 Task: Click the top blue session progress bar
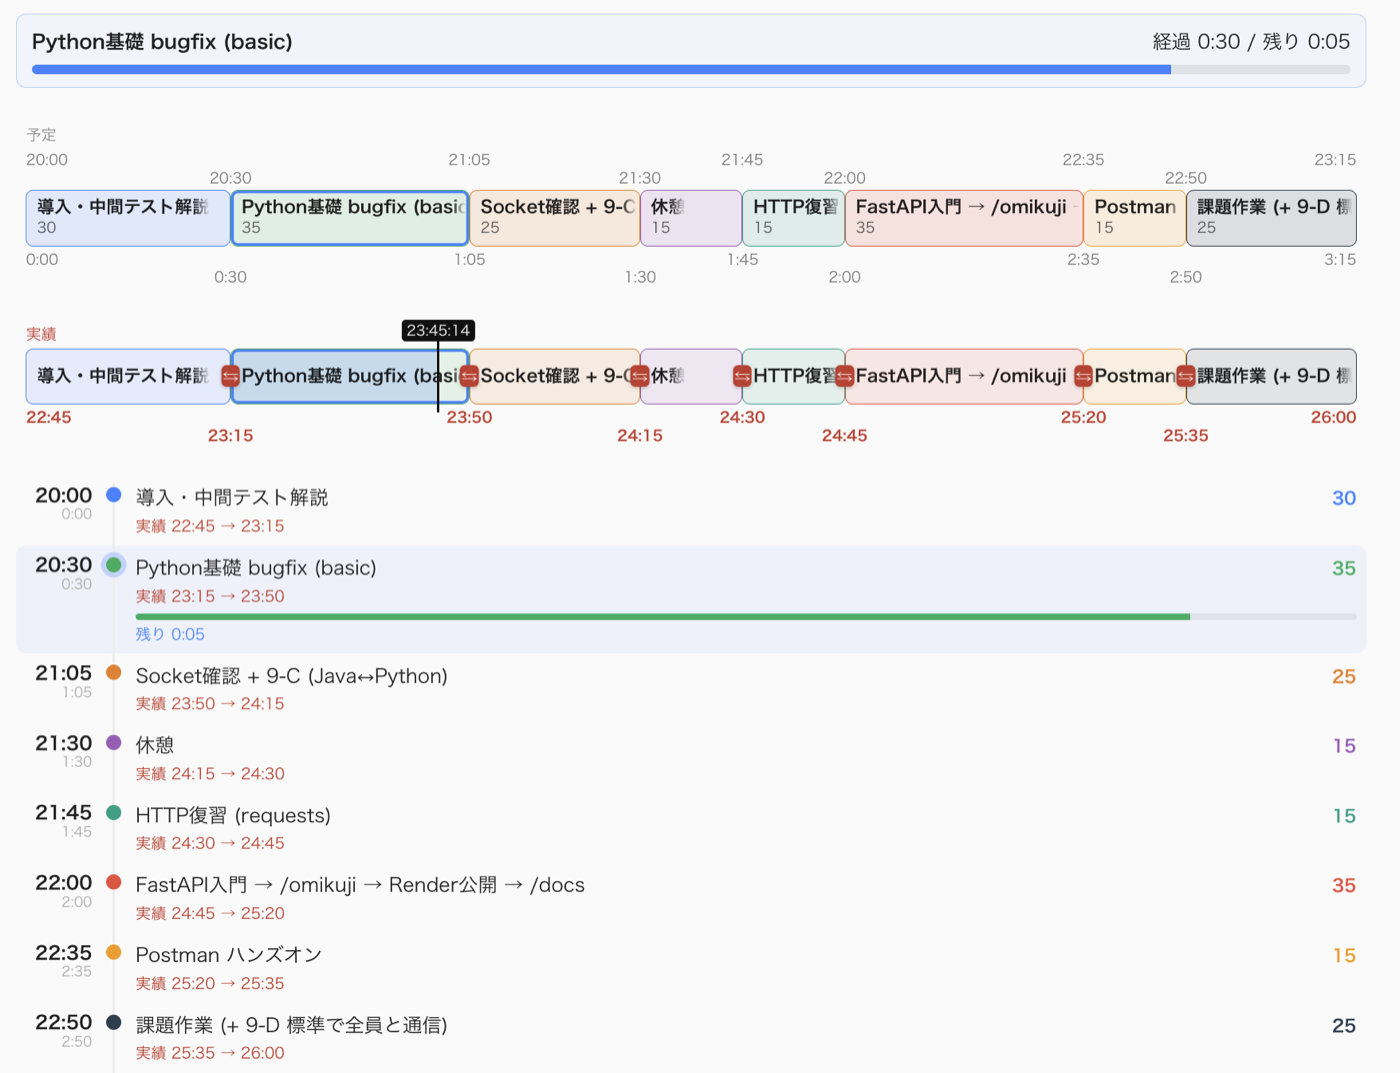691,70
